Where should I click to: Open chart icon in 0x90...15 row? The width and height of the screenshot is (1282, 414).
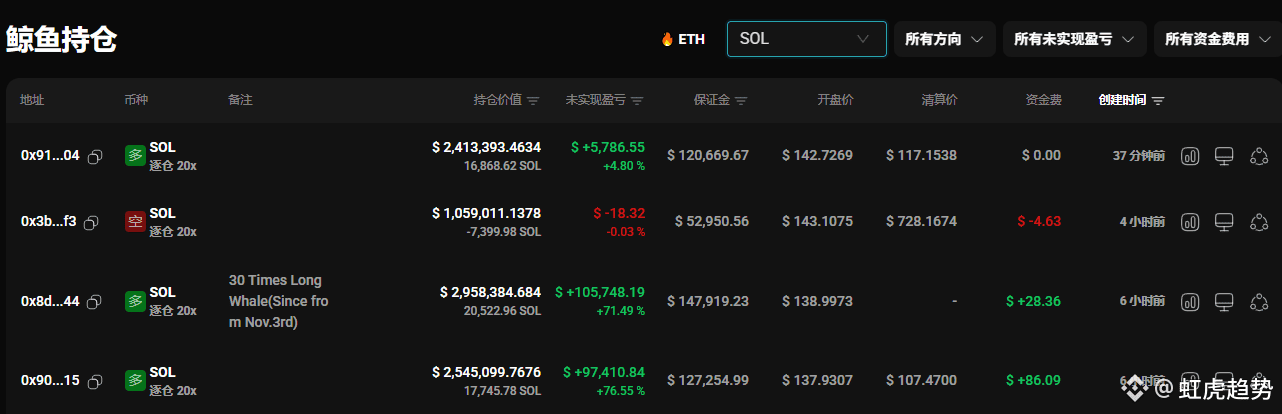tap(1191, 380)
